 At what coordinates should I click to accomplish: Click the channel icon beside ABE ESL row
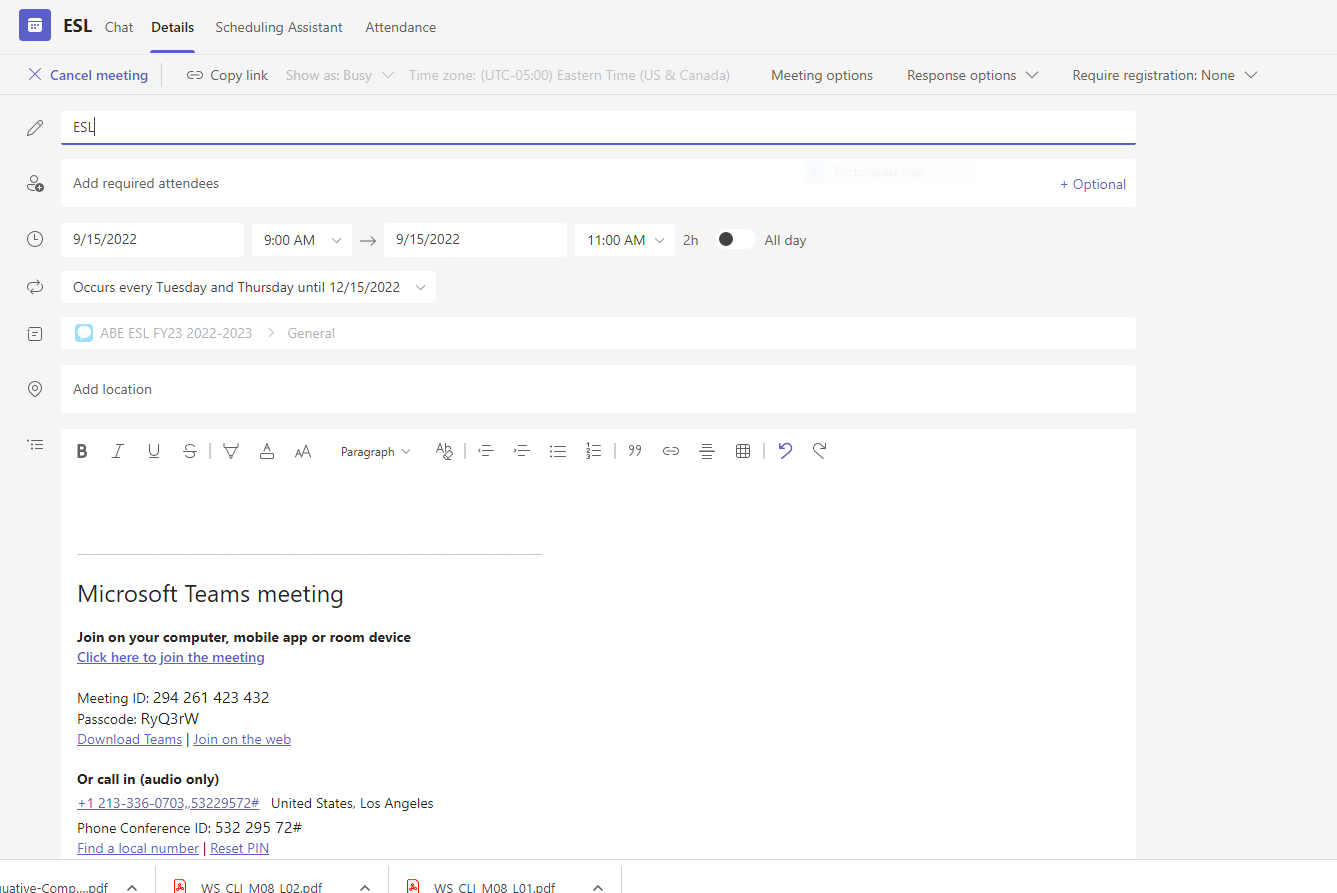coord(35,334)
